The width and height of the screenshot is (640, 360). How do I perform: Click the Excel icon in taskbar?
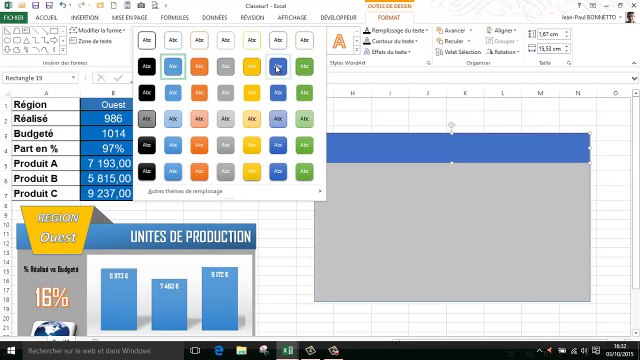(288, 351)
